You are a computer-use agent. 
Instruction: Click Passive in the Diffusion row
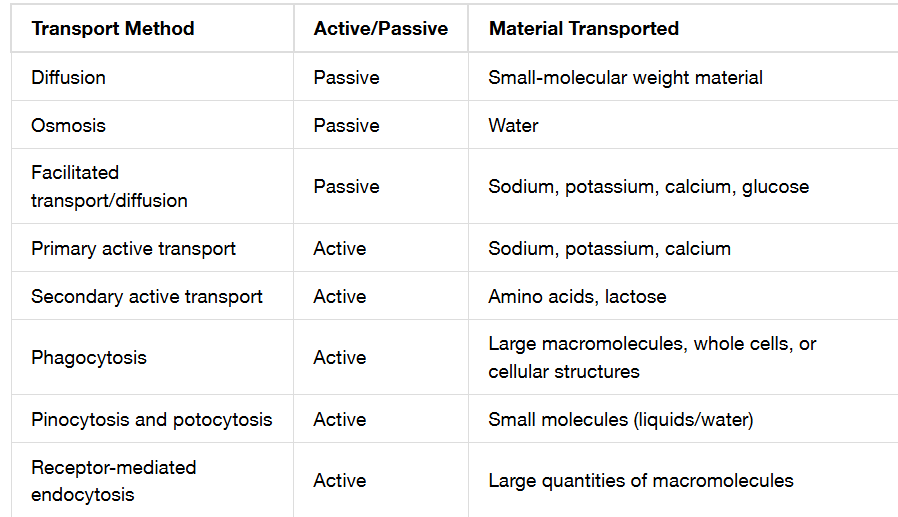click(x=346, y=77)
